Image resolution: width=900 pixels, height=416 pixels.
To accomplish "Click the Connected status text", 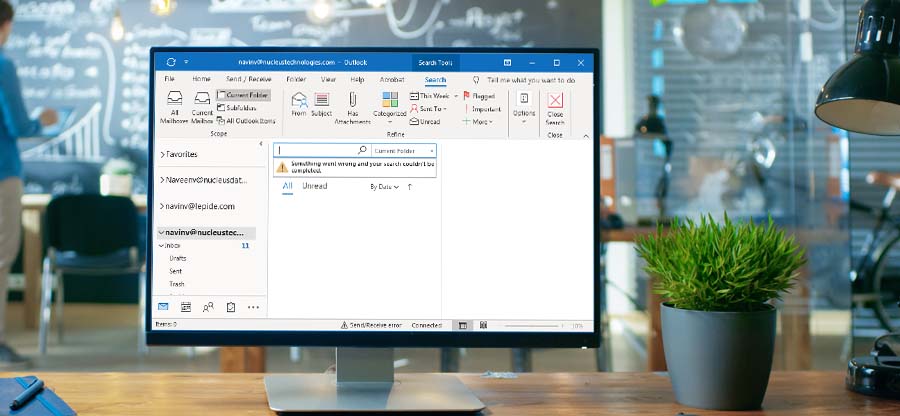I will 426,325.
